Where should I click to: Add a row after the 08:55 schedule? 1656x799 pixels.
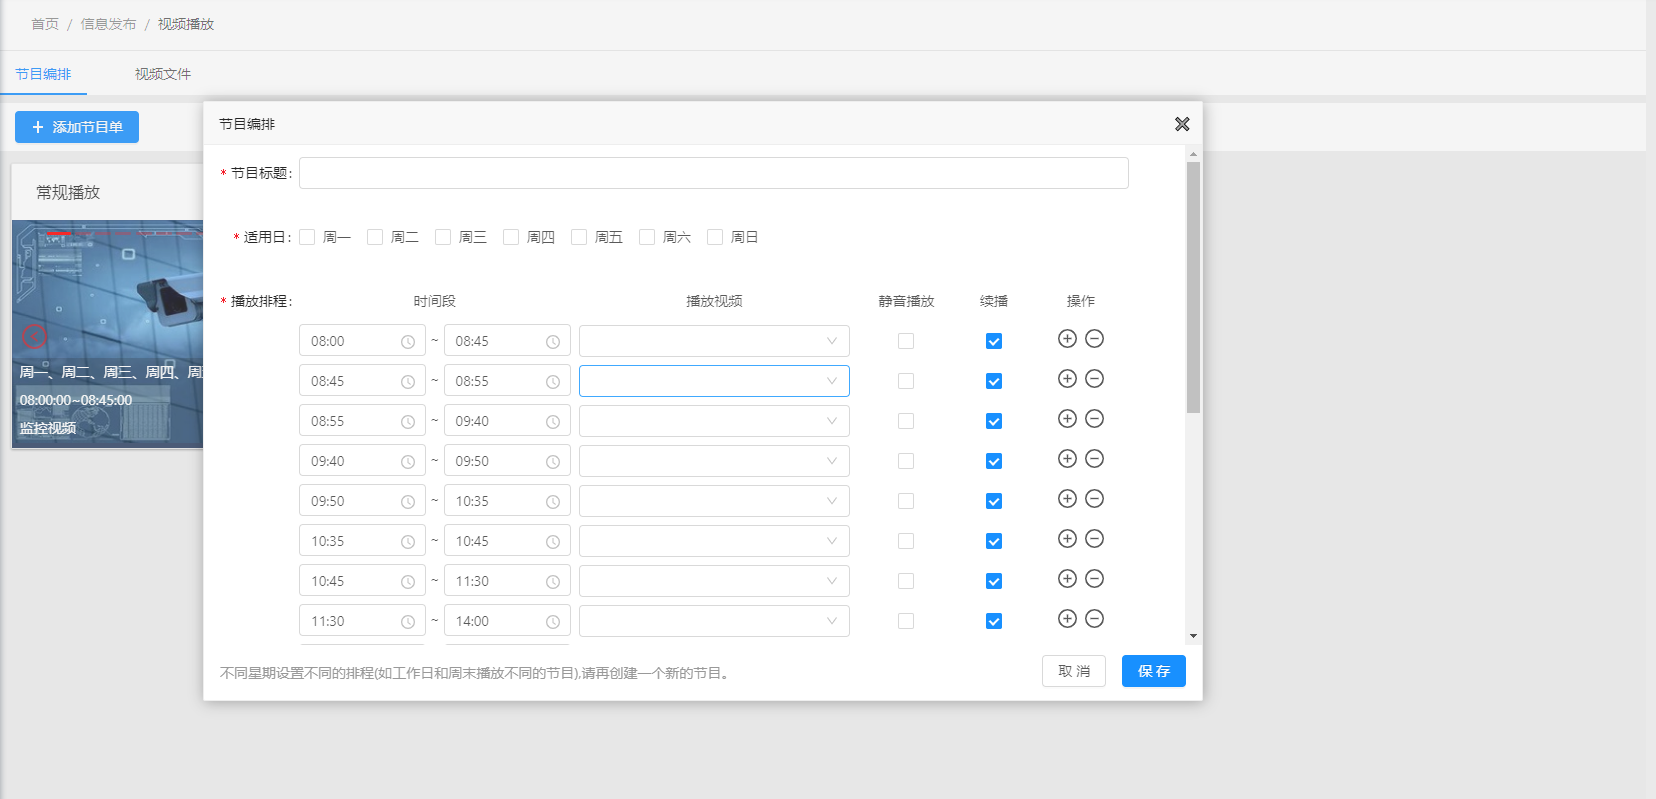click(x=1067, y=419)
